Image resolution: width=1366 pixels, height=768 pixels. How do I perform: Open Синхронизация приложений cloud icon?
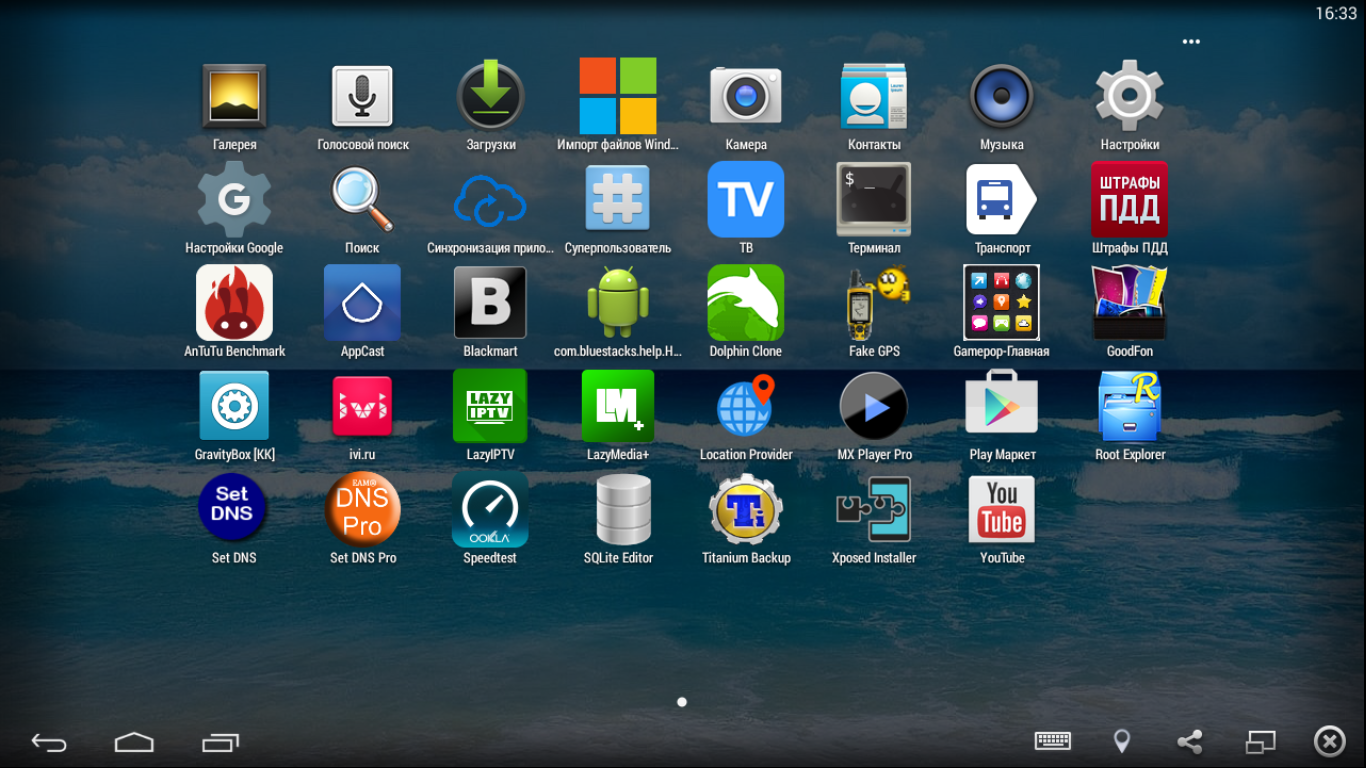490,202
